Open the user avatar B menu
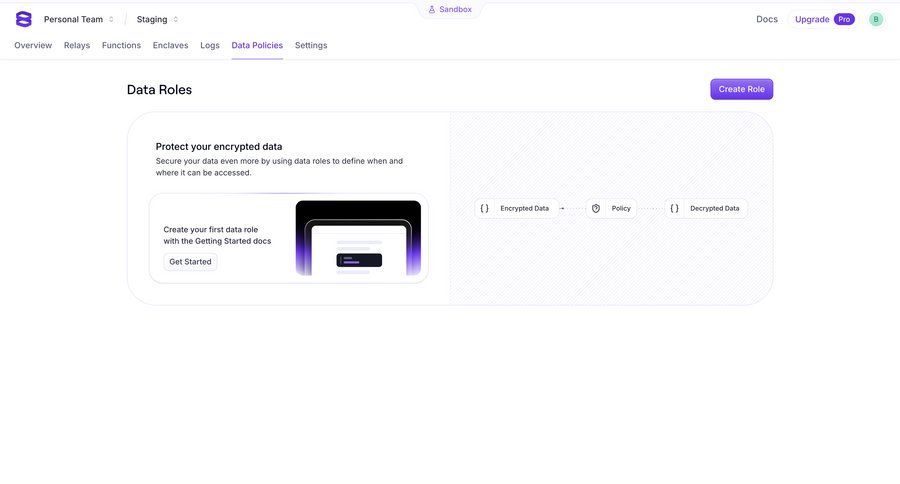 [875, 19]
